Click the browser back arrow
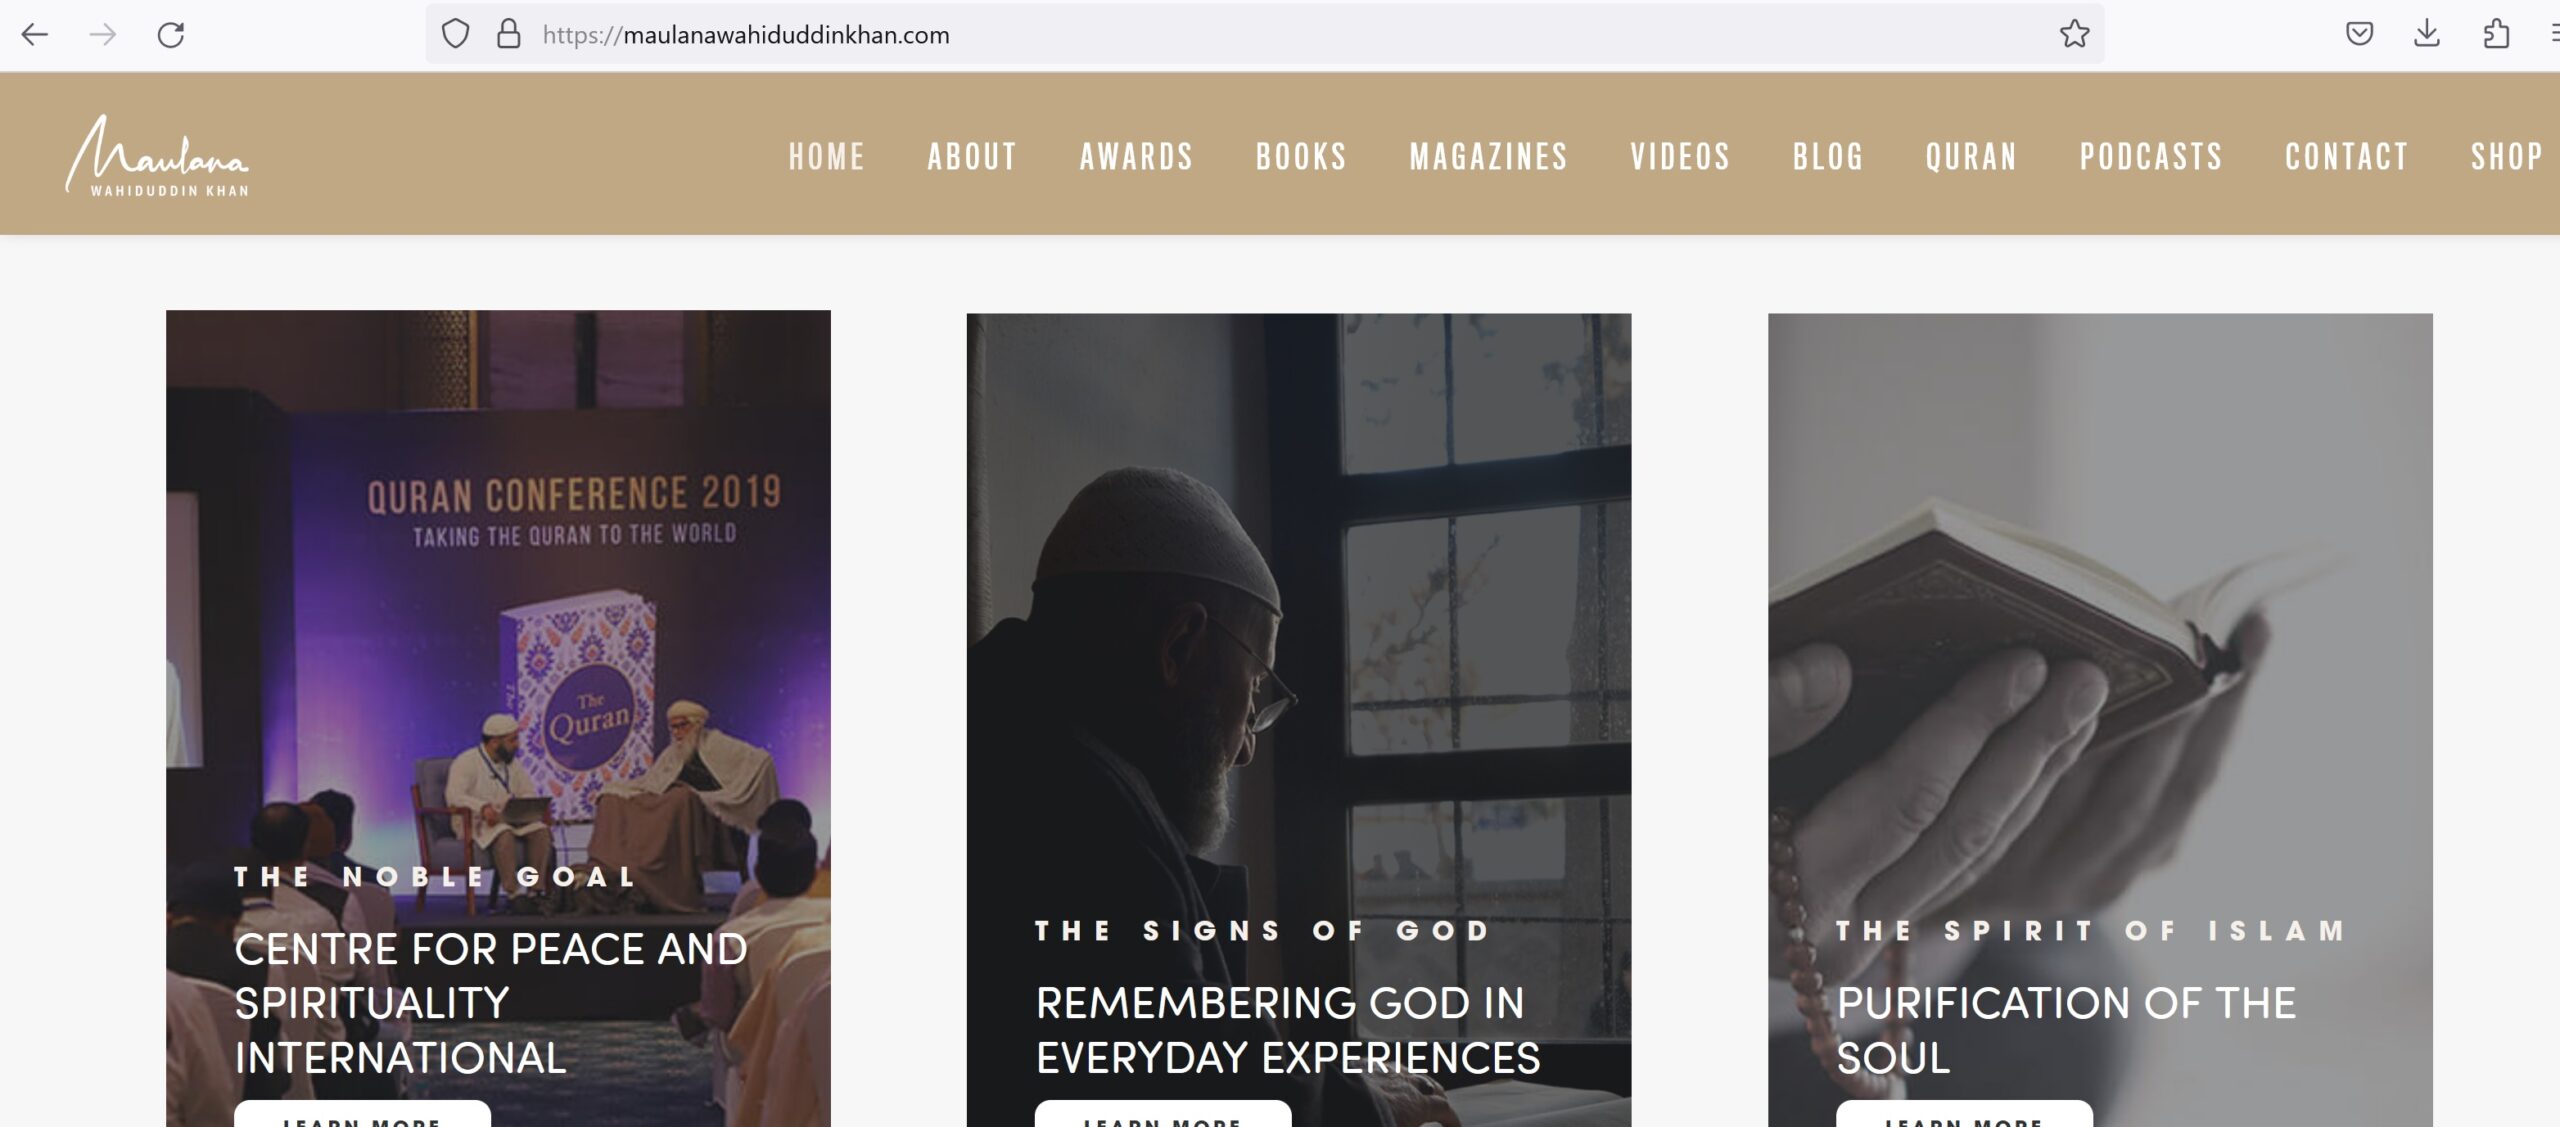2560x1127 pixels. click(35, 35)
